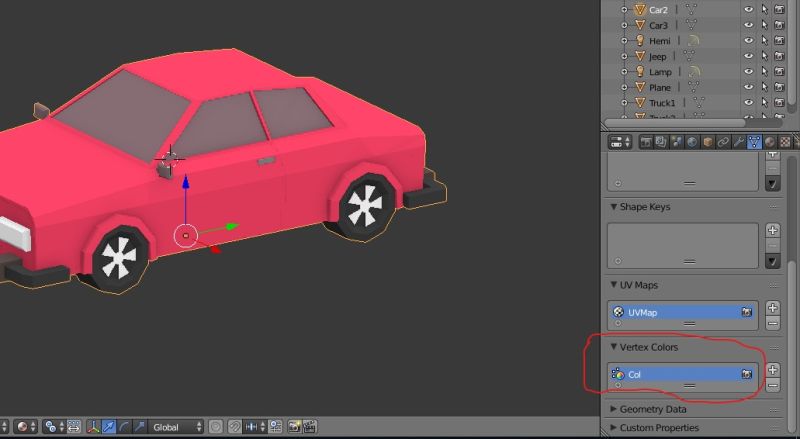Open the Texture checkerboard properties icon

[785, 142]
